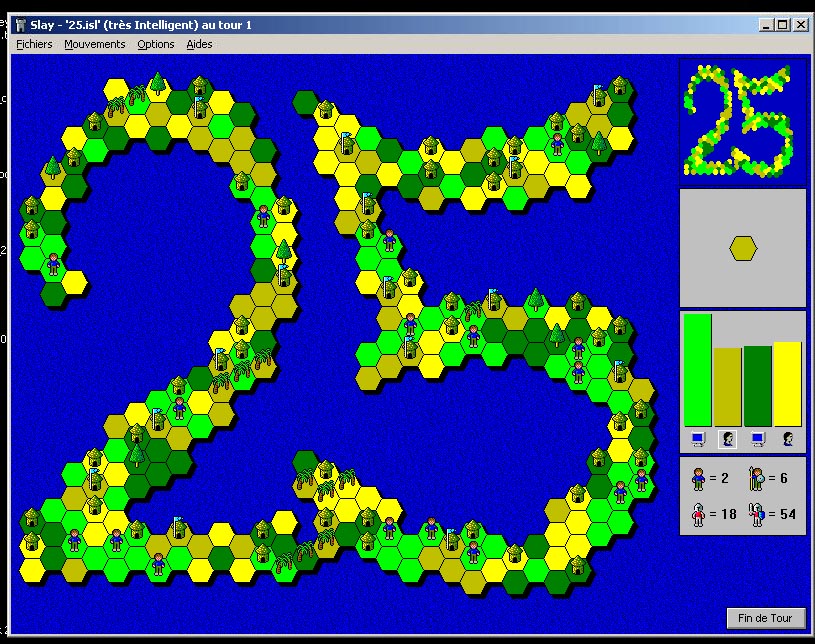Select the only peasant on the 5's top bar
This screenshot has width=815, height=644.
[557, 144]
